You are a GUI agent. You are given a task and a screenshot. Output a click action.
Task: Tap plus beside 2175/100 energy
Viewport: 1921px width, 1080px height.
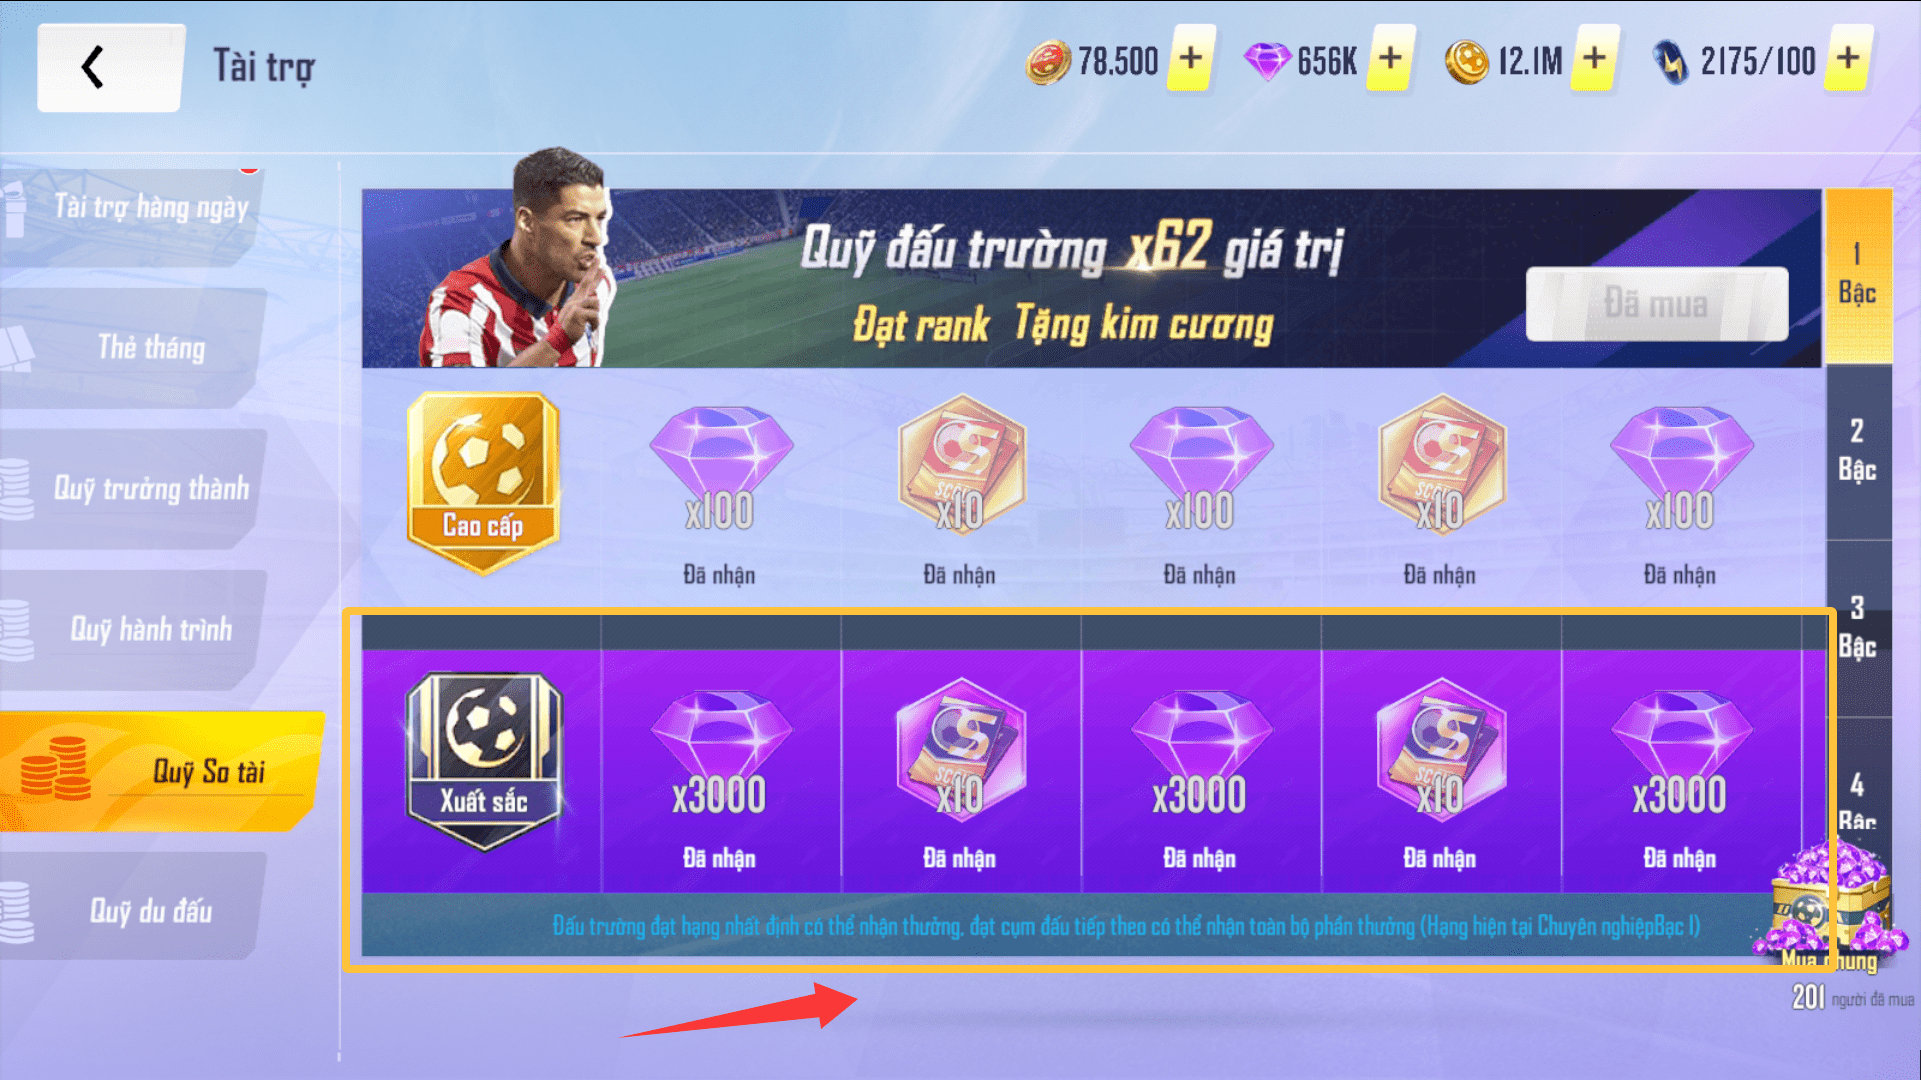1849,59
